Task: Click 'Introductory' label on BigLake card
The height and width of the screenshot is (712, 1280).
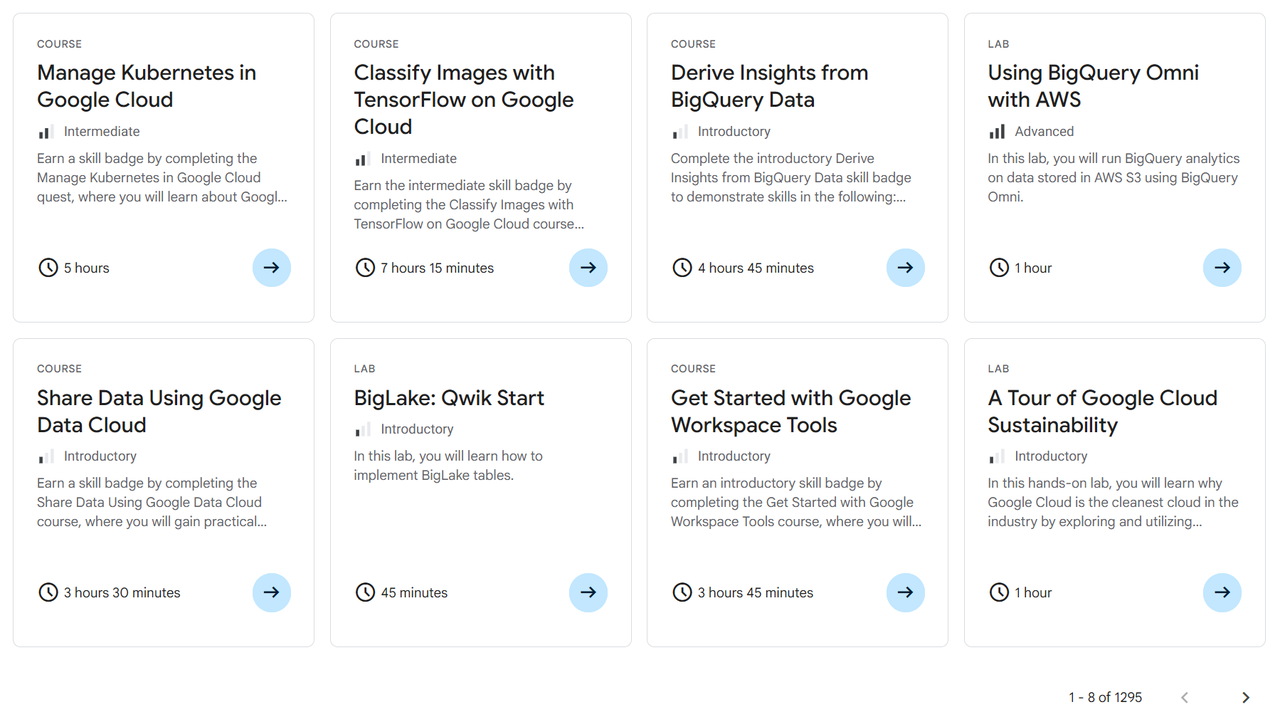Action: 417,430
